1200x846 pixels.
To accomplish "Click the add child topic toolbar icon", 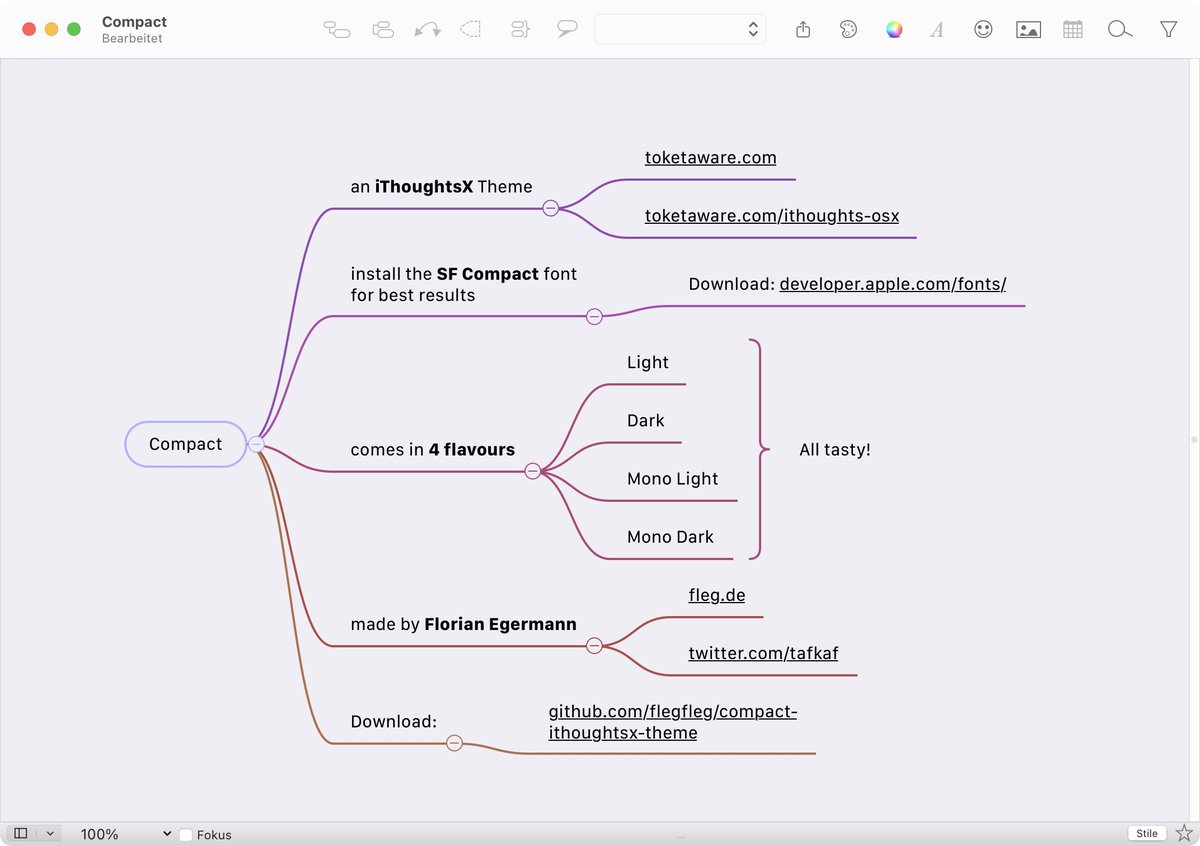I will point(337,30).
